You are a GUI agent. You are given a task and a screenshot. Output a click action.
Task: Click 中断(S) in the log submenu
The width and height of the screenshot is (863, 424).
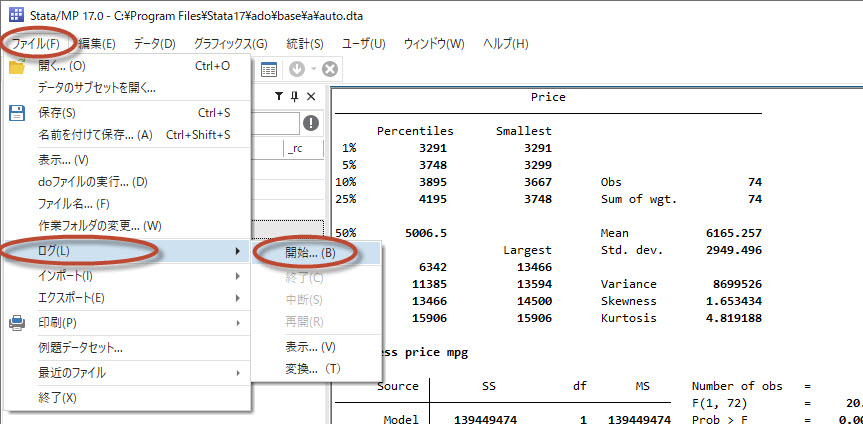click(x=316, y=300)
